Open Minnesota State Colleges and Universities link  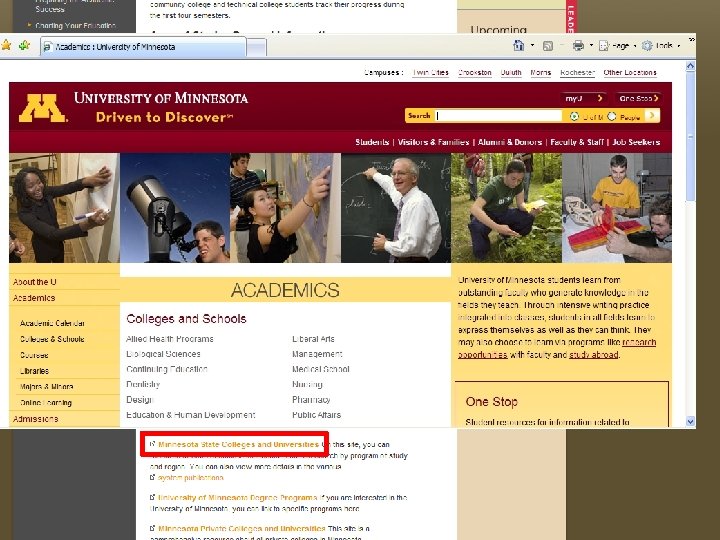point(238,444)
